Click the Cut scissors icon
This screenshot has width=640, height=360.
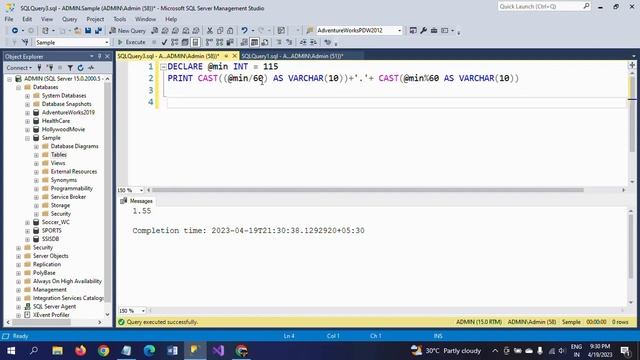click(x=210, y=31)
